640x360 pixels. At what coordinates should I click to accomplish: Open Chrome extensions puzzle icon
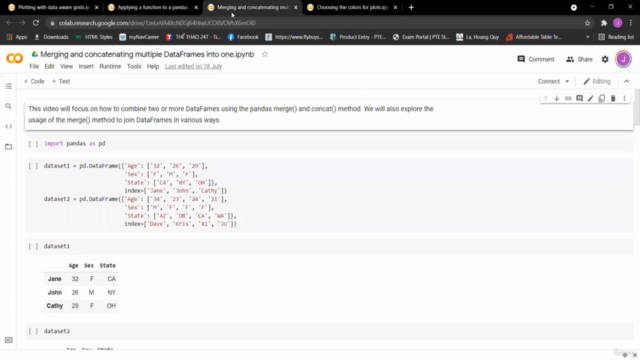point(604,23)
